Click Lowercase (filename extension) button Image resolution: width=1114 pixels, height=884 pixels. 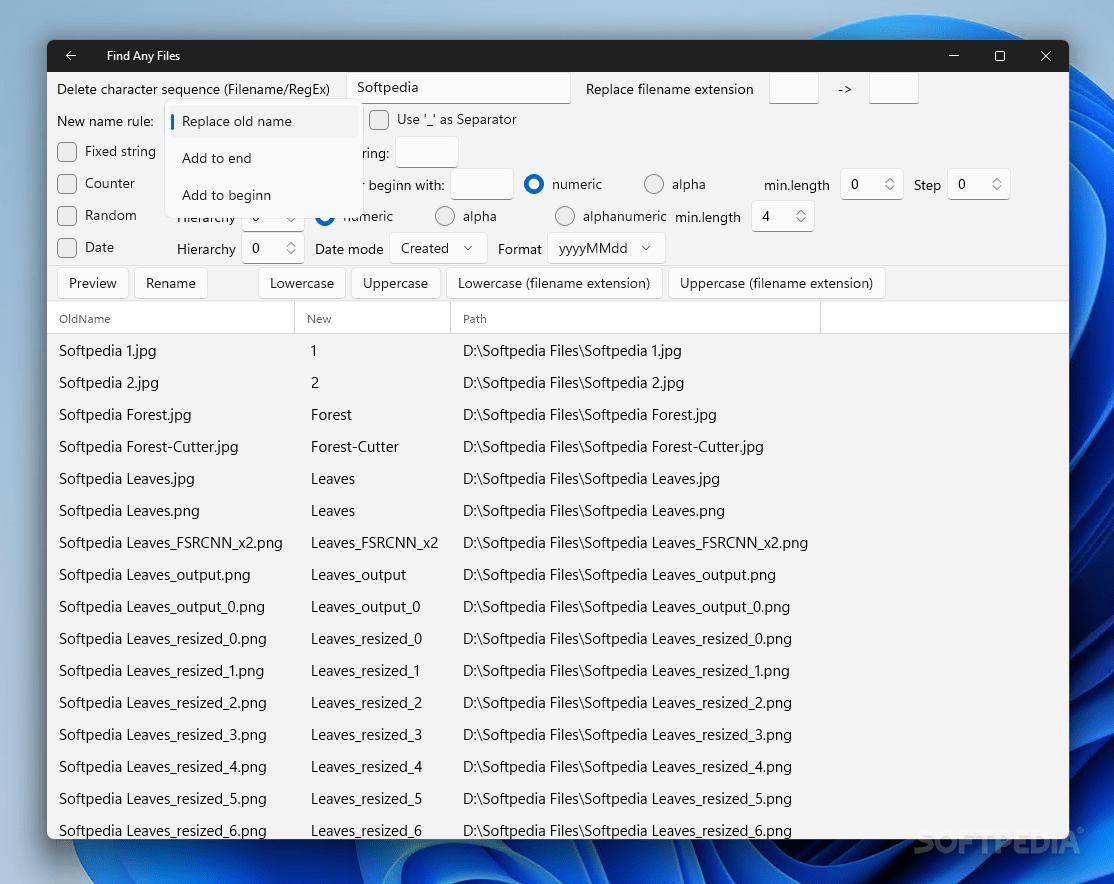point(553,283)
